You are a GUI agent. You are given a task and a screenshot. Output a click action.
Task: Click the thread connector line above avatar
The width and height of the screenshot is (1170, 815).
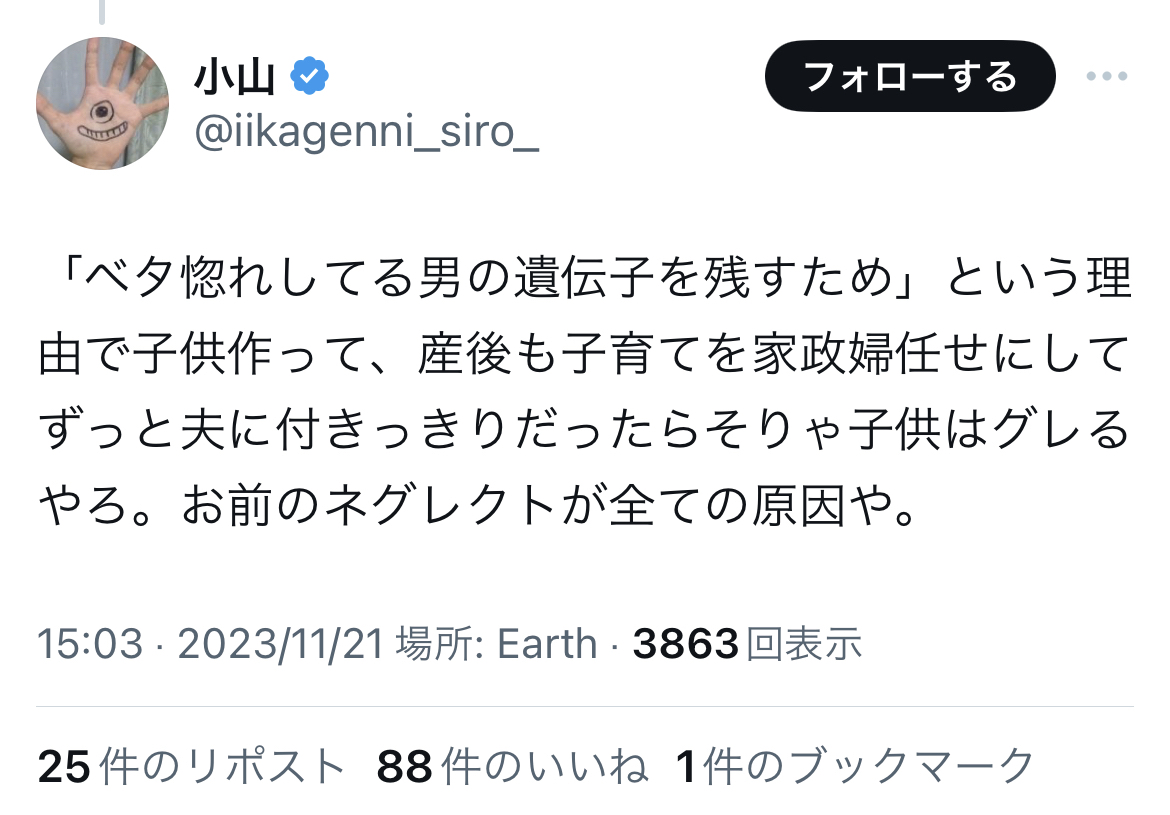102,12
